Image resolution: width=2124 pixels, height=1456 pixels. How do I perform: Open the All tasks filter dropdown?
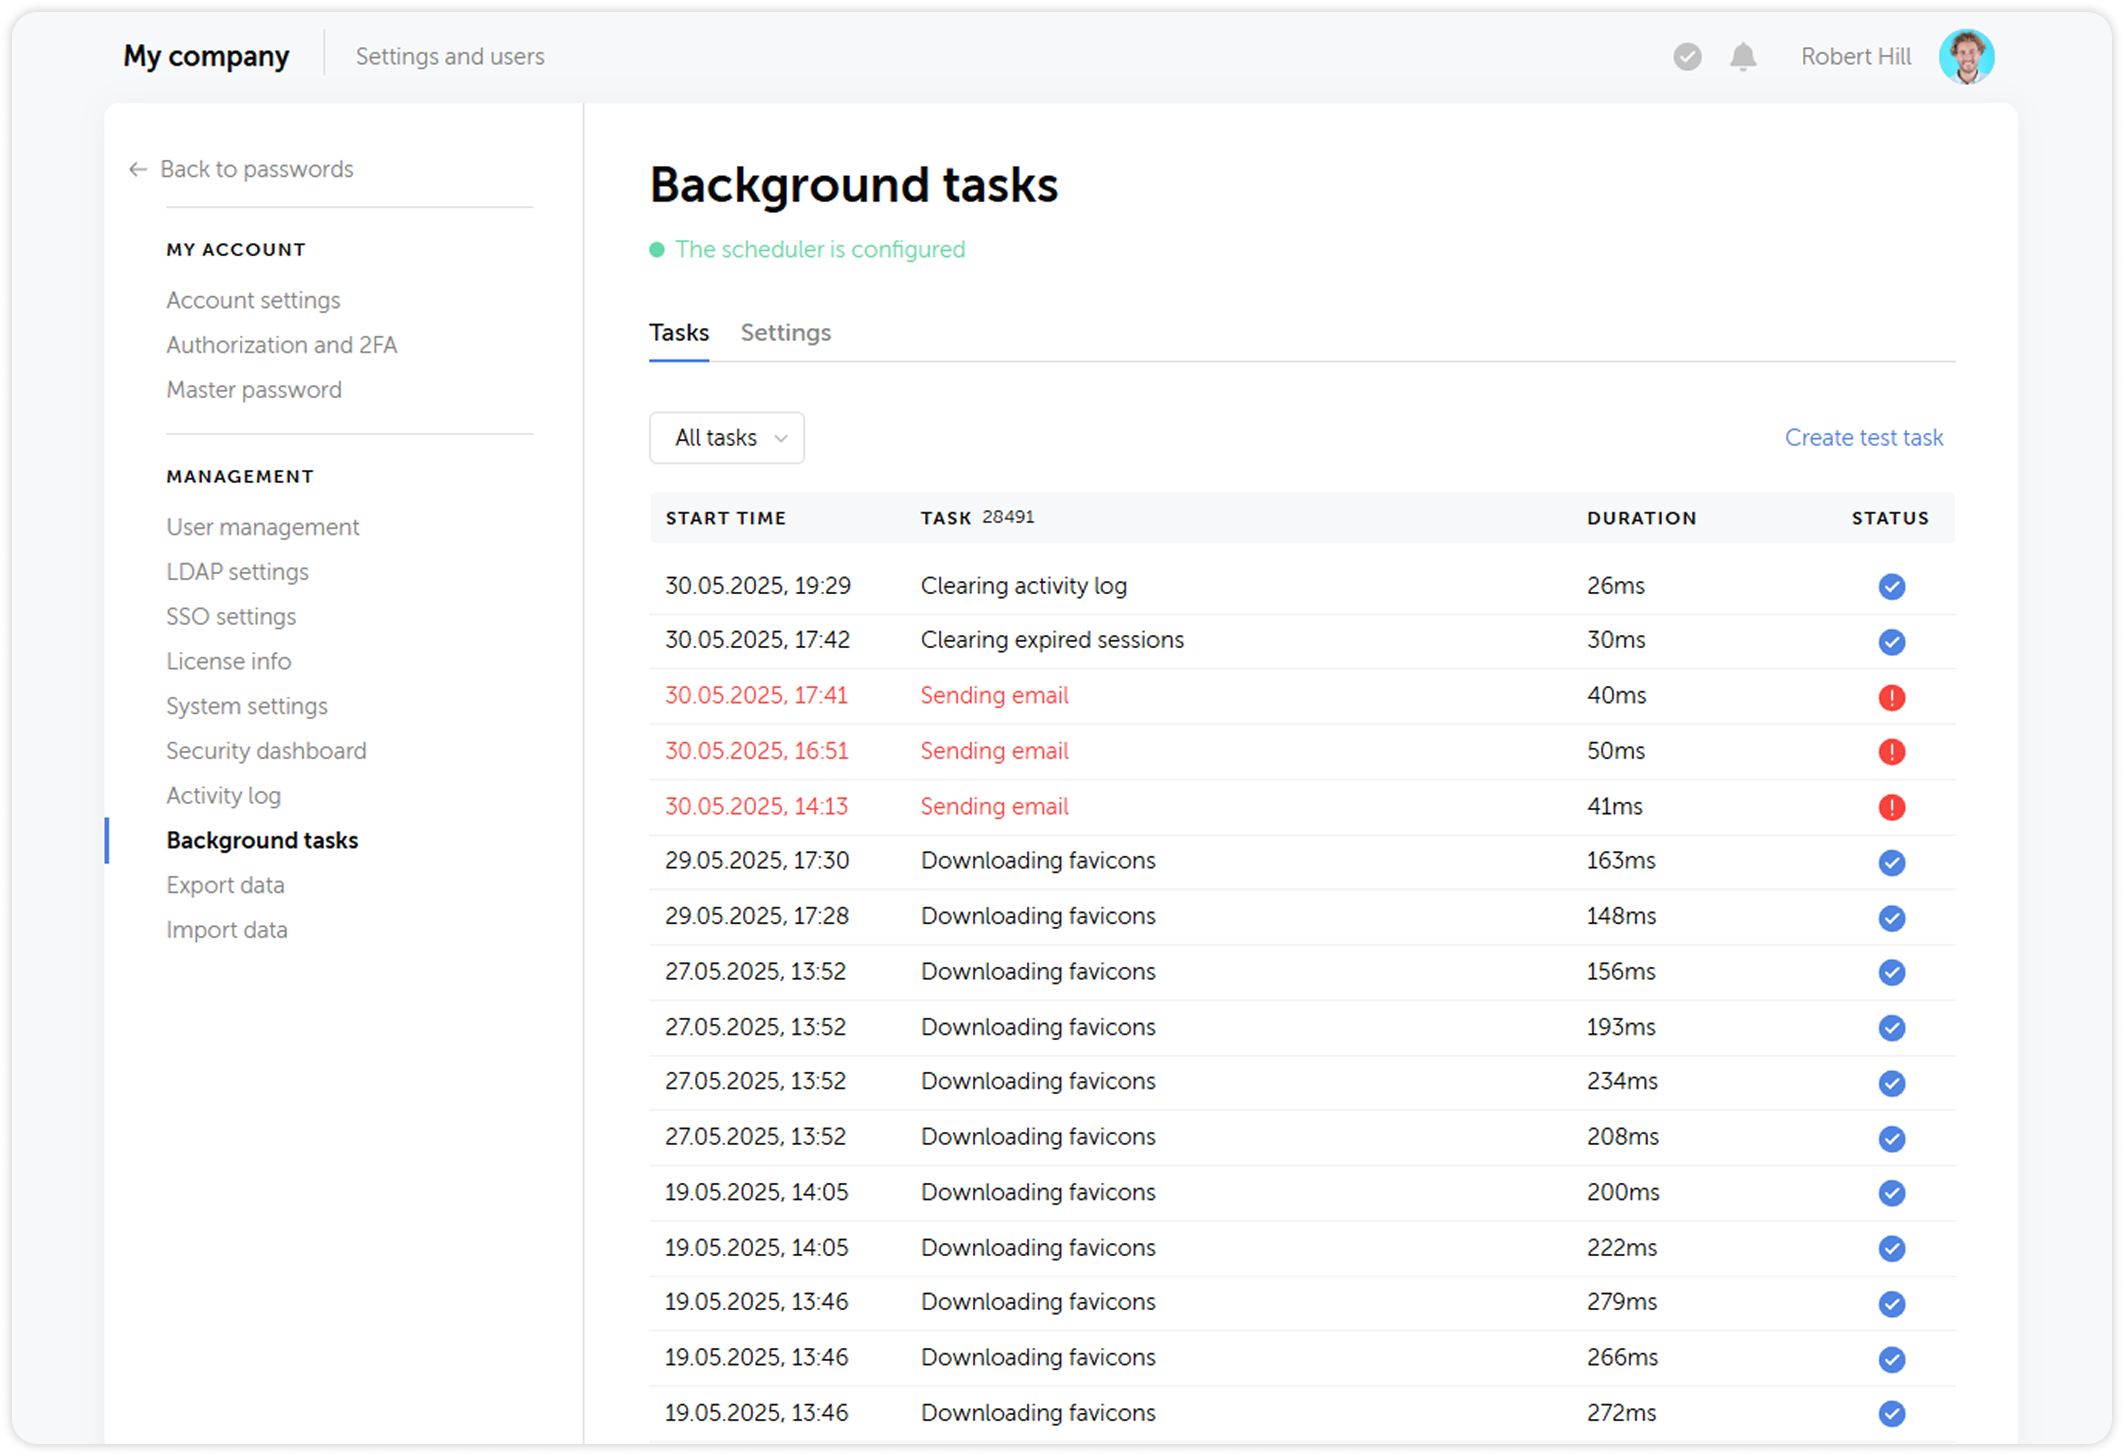coord(727,438)
